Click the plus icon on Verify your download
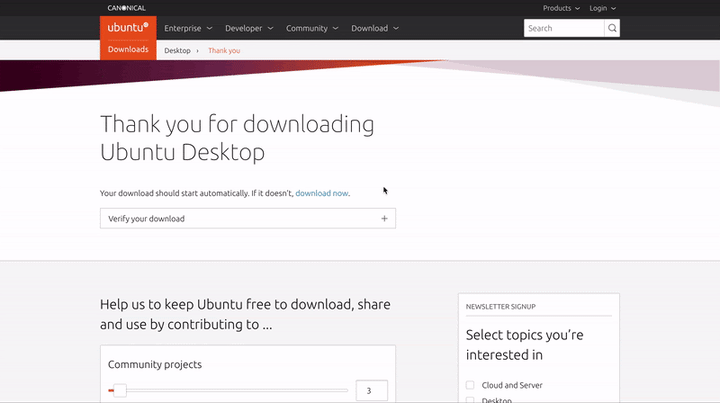Image resolution: width=720 pixels, height=403 pixels. [384, 218]
